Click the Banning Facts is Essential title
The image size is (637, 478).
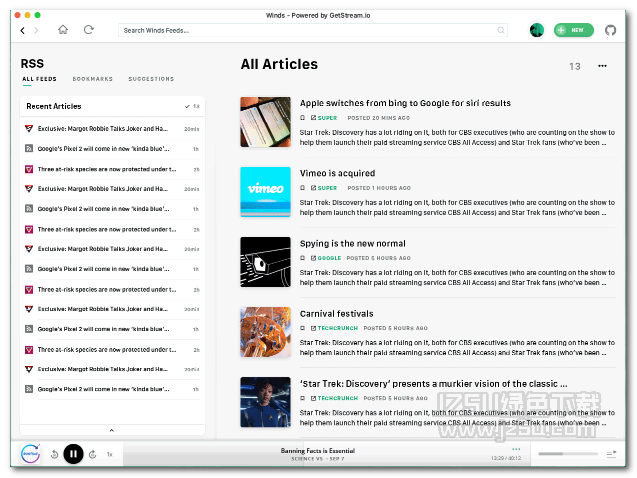coord(318,450)
